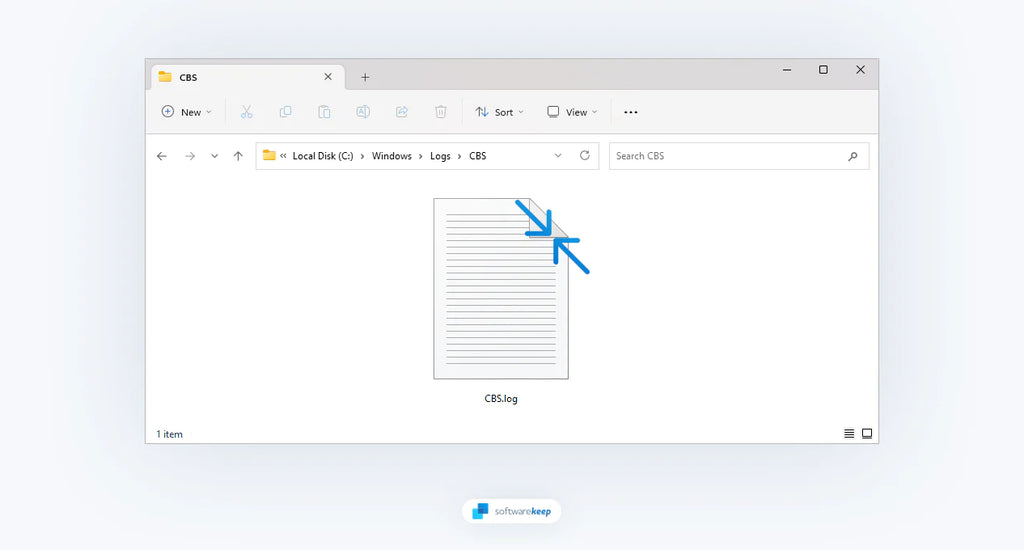Viewport: 1024px width, 550px height.
Task: Open the View layout dropdown
Action: point(572,112)
